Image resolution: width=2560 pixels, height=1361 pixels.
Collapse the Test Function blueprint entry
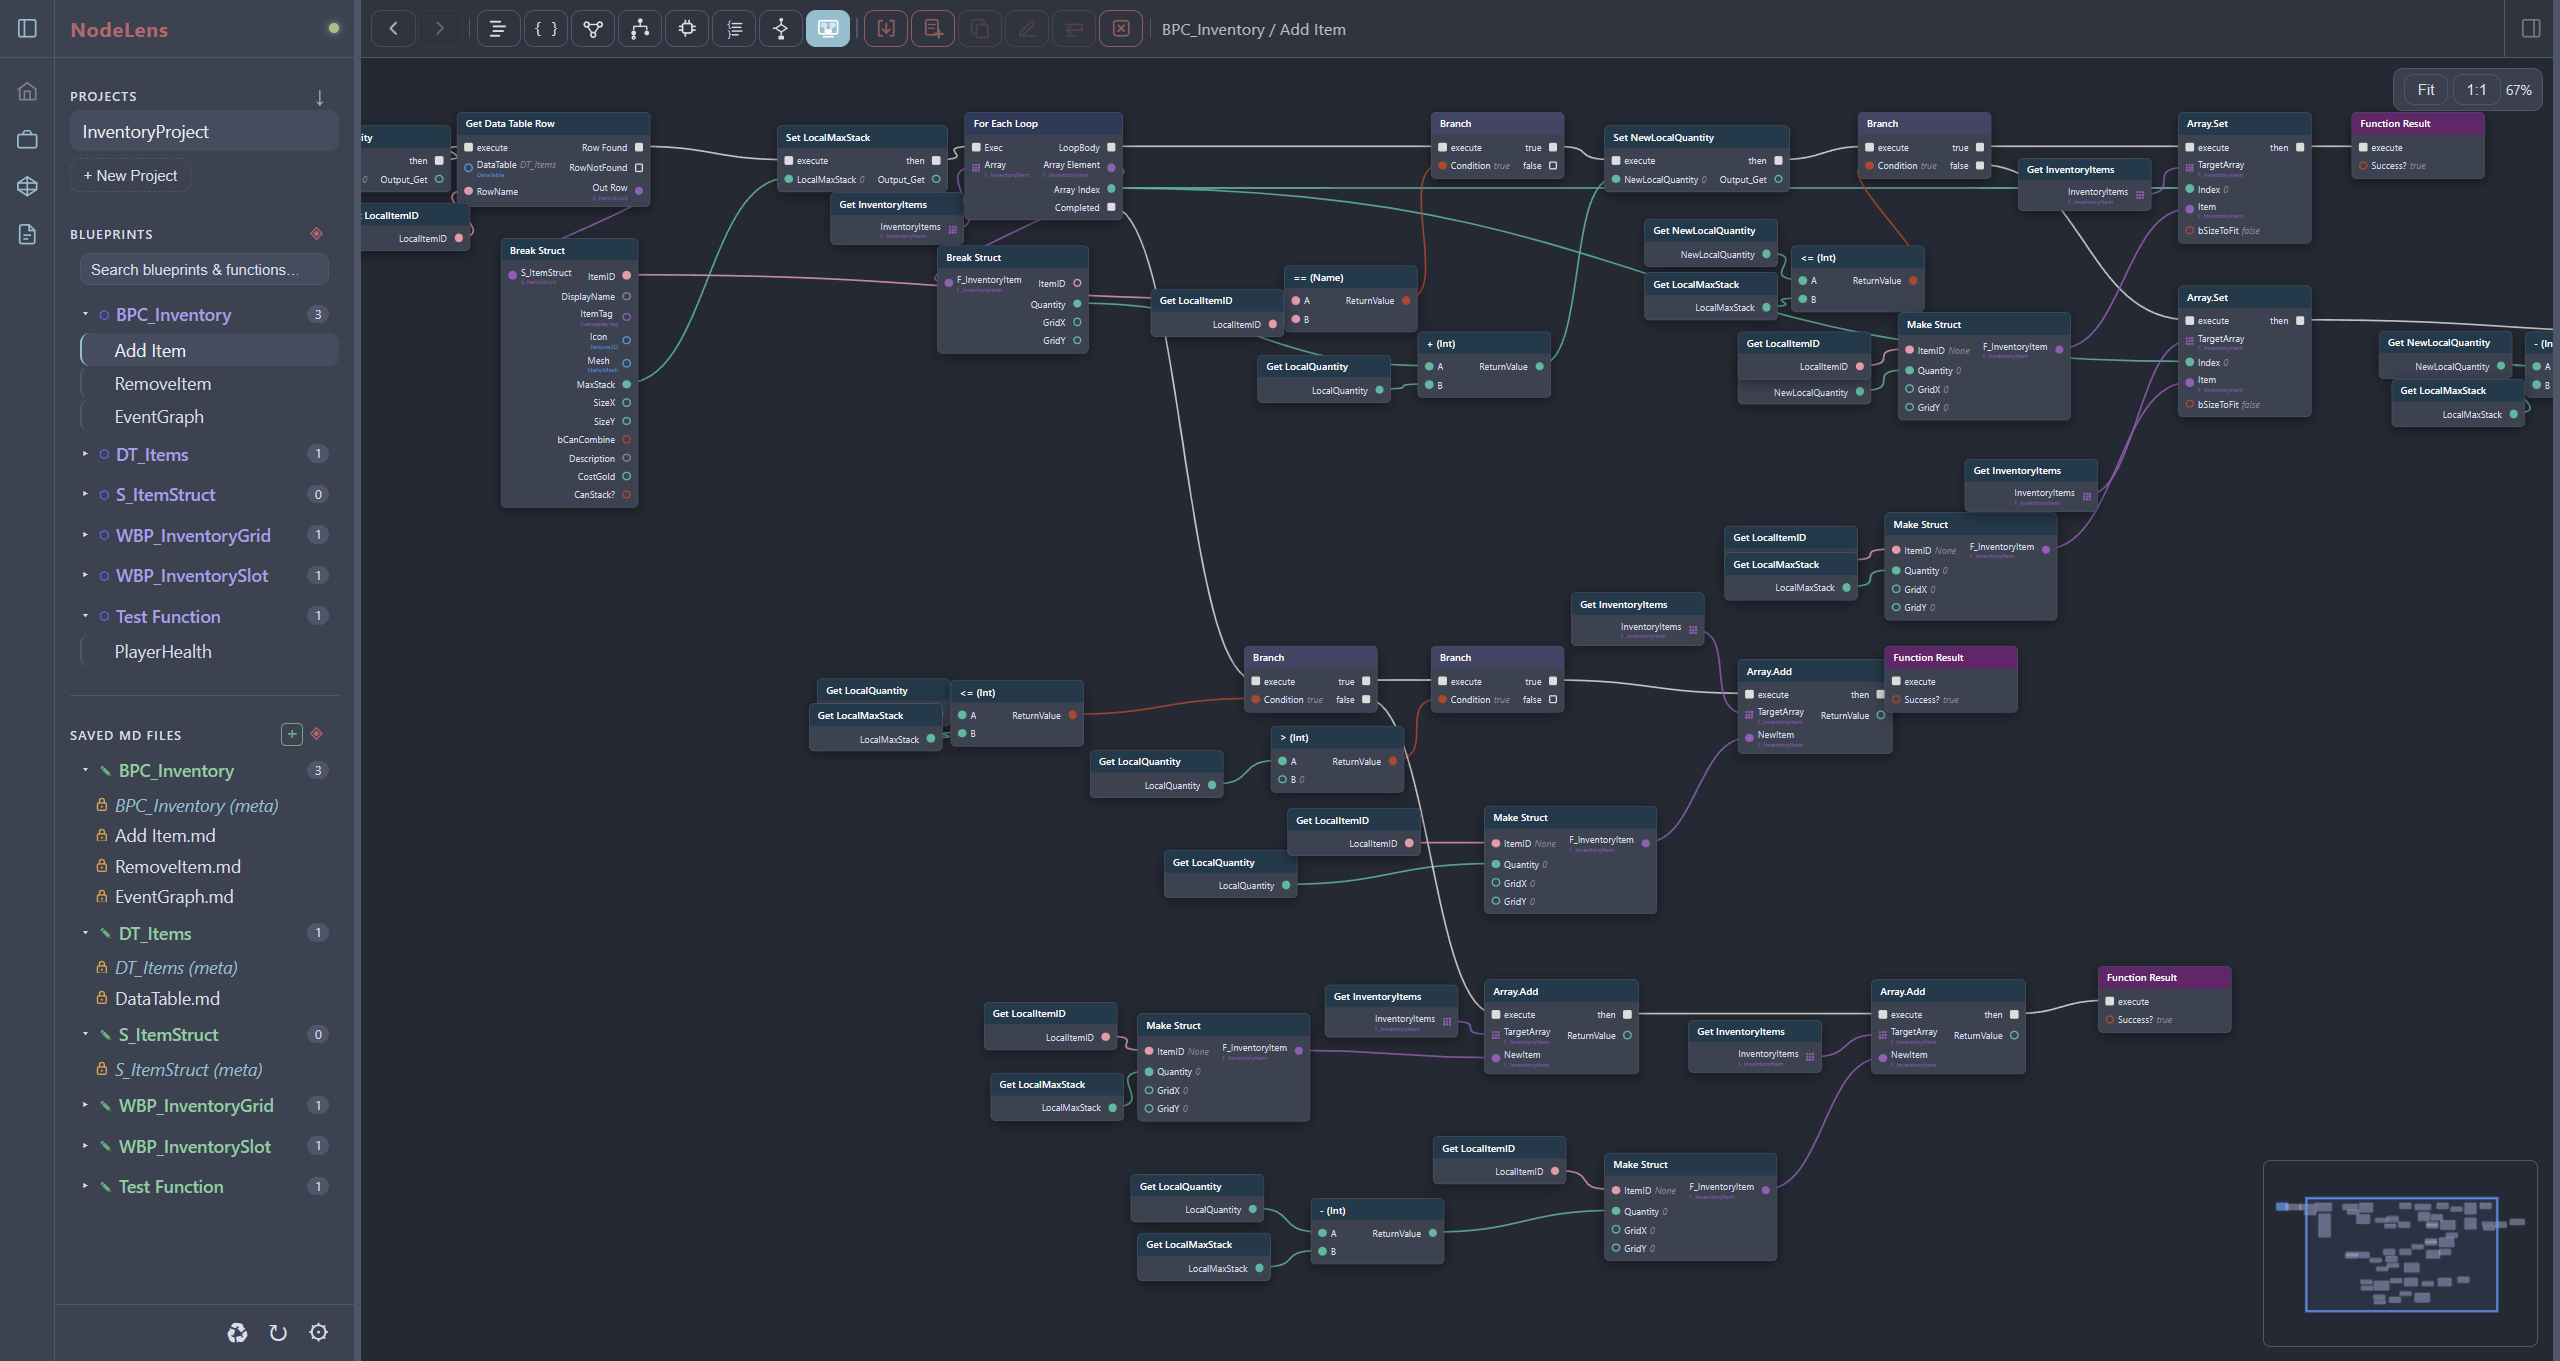[x=86, y=616]
